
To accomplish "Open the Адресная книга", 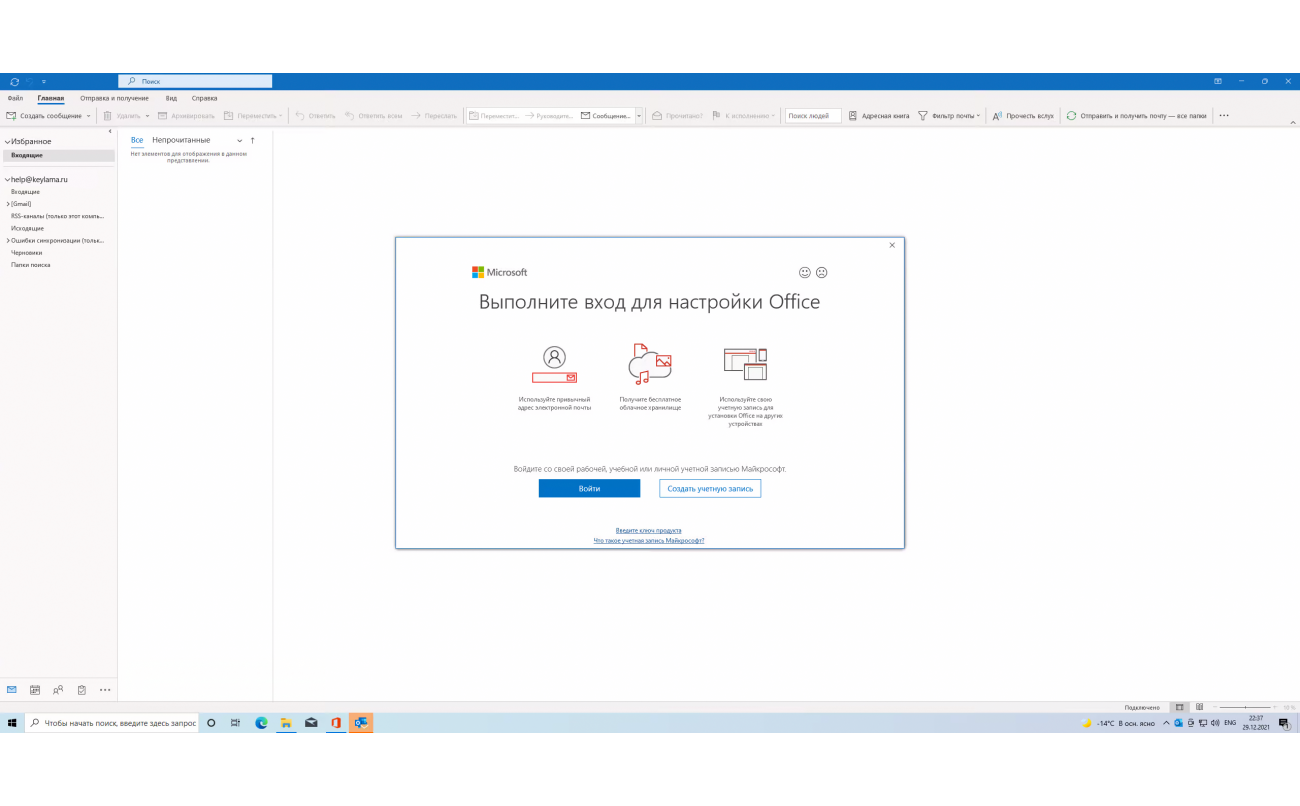I will [x=879, y=116].
